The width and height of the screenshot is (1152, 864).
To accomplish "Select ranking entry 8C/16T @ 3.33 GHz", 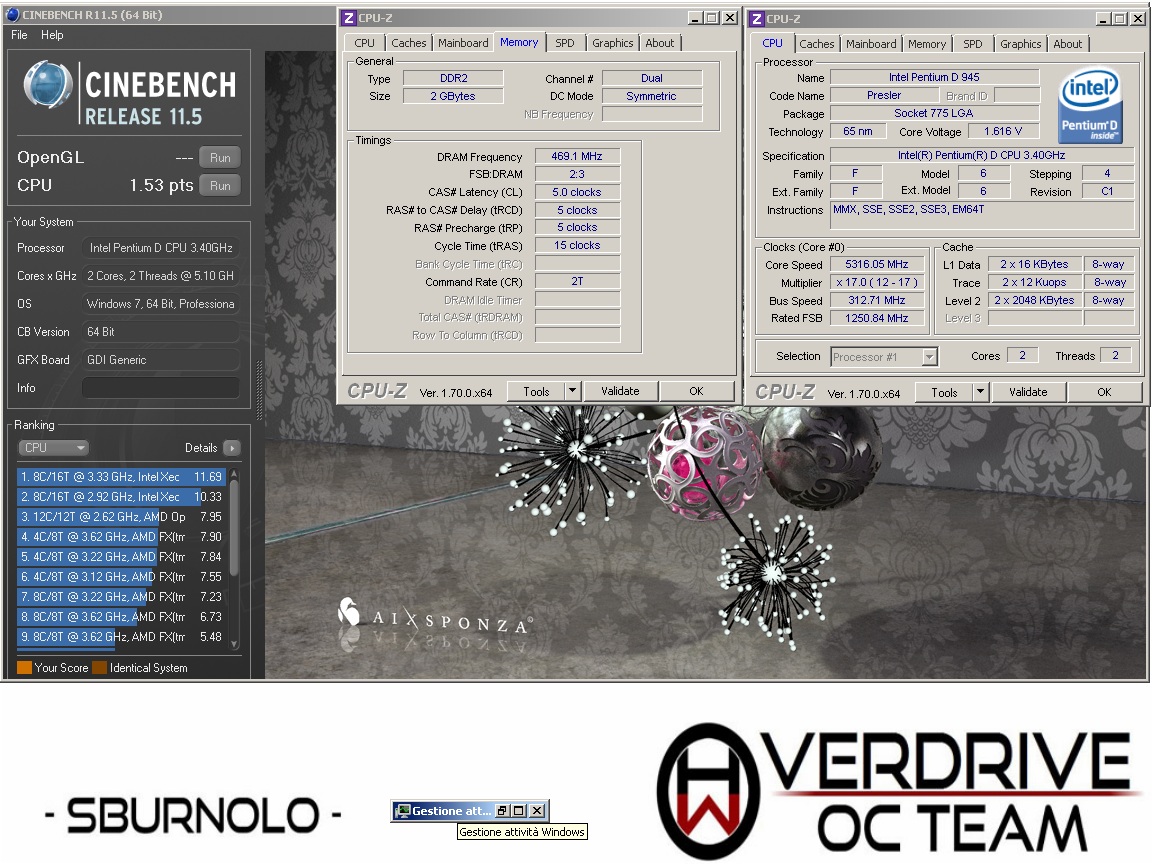I will [121, 477].
